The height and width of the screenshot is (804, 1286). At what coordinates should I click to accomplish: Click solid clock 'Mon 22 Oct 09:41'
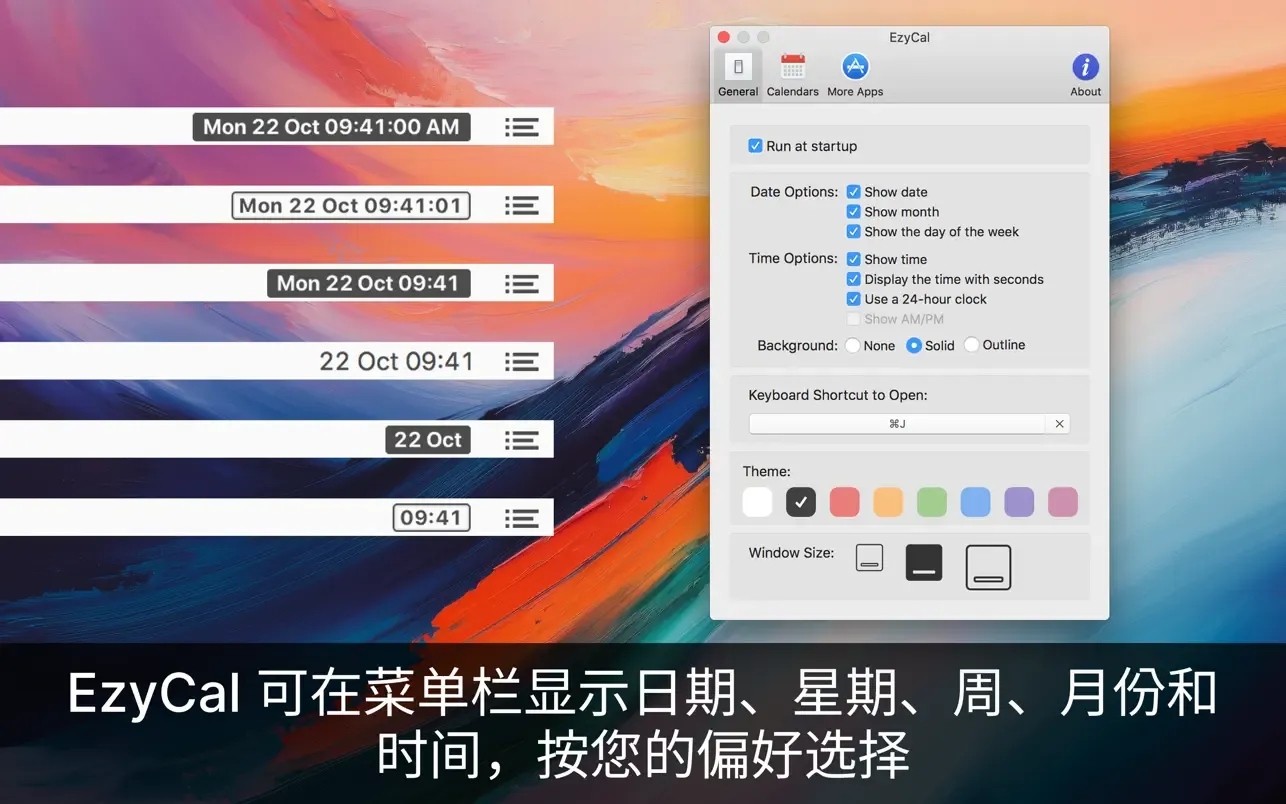pos(368,283)
